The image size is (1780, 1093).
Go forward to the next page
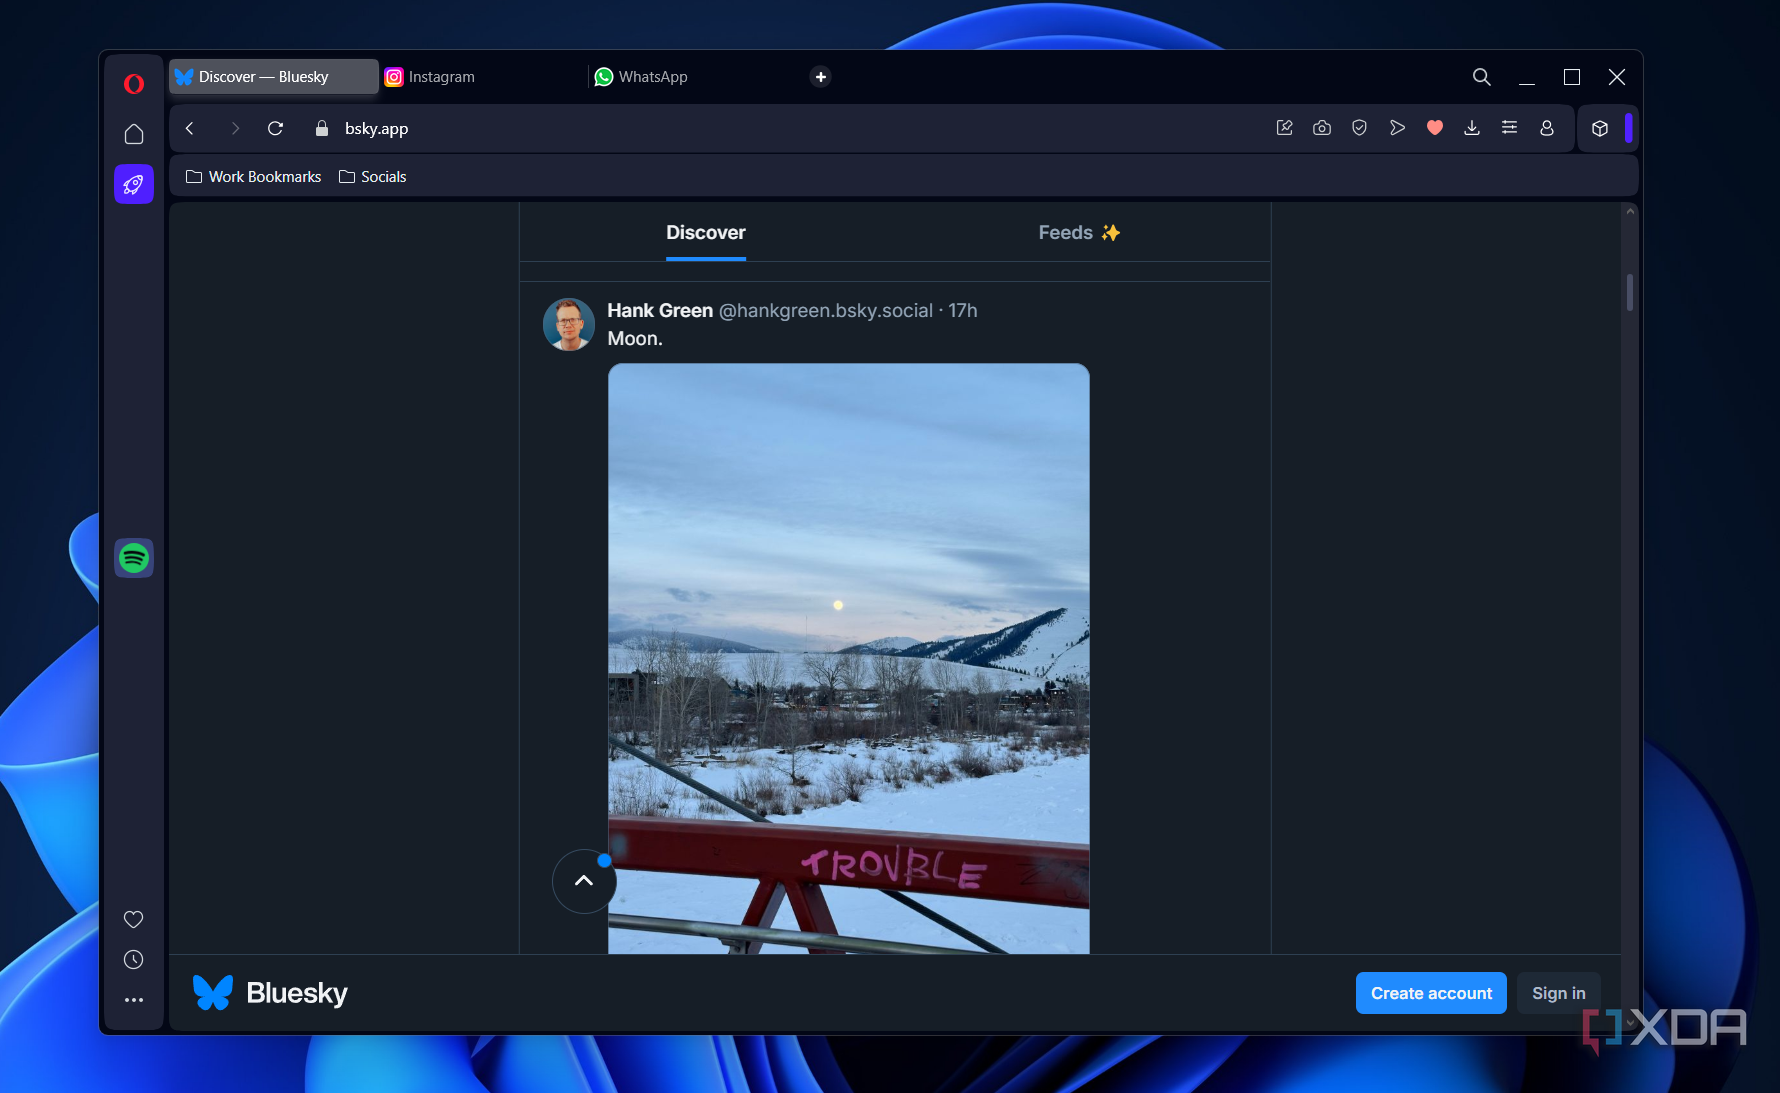coord(235,128)
